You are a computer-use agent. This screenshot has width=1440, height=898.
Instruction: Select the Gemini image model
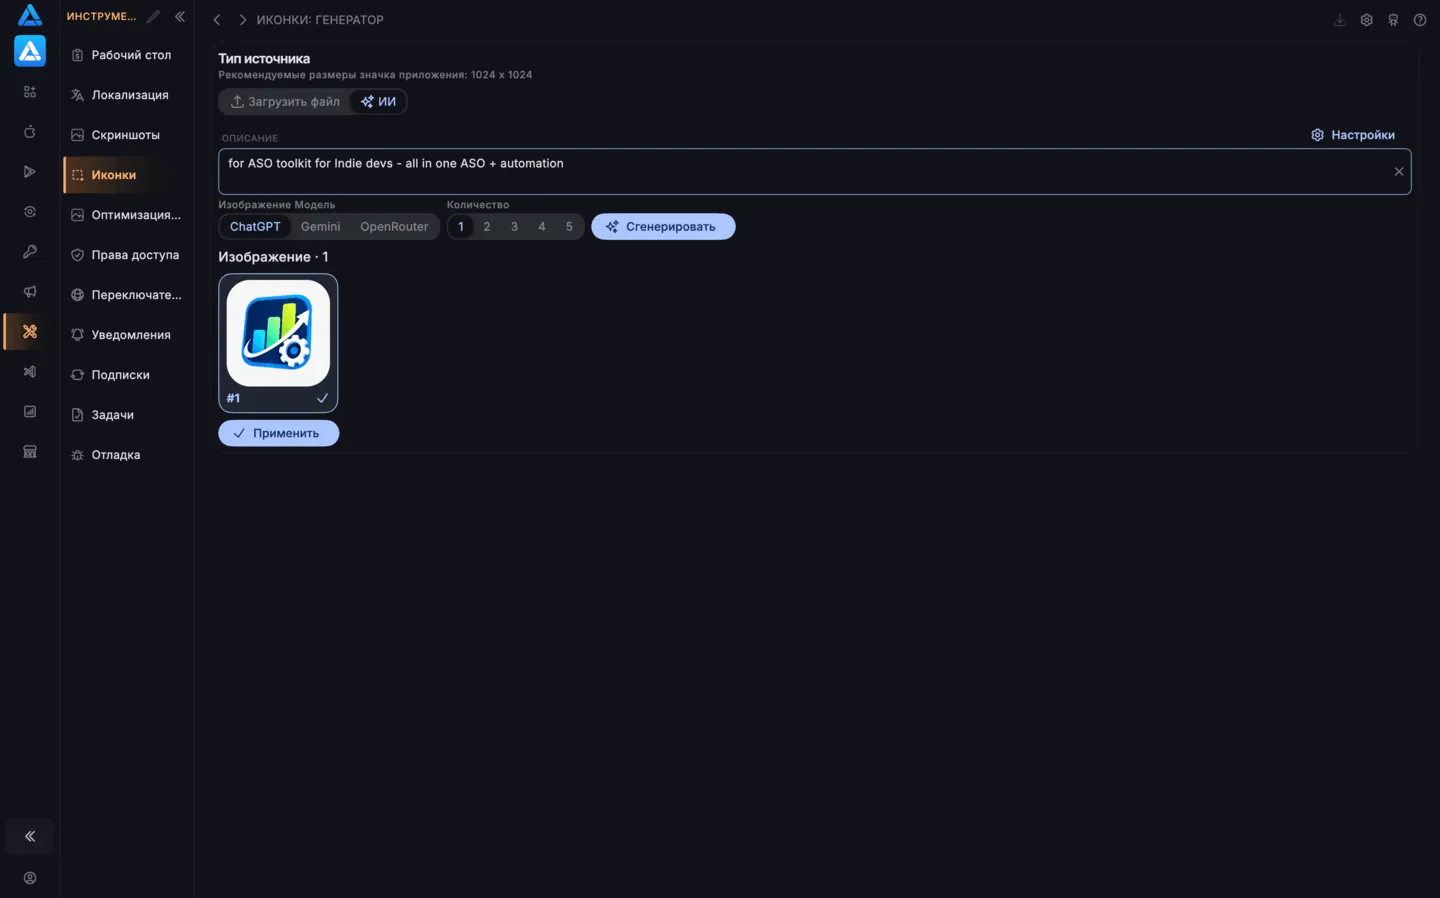321,227
